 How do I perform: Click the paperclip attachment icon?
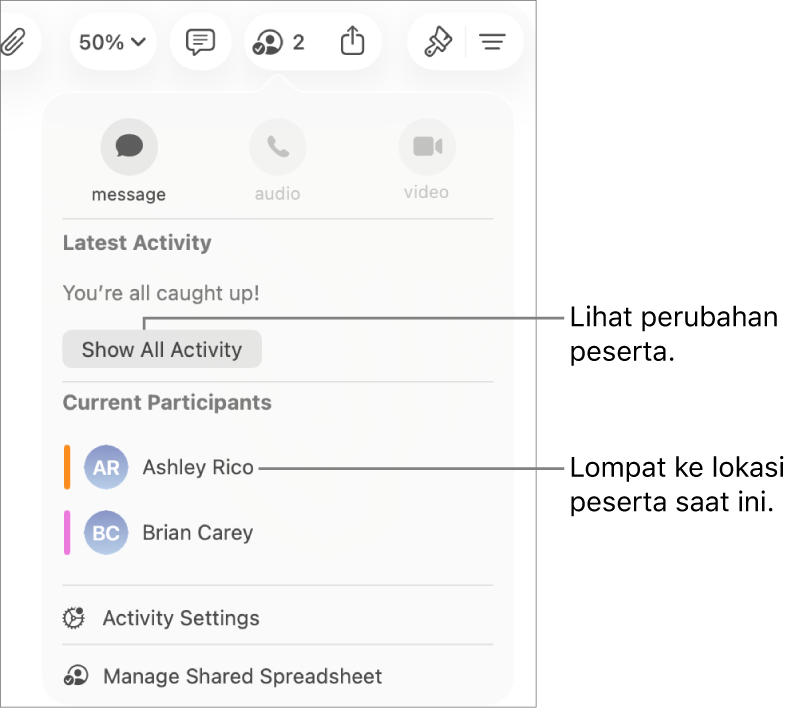point(14,42)
